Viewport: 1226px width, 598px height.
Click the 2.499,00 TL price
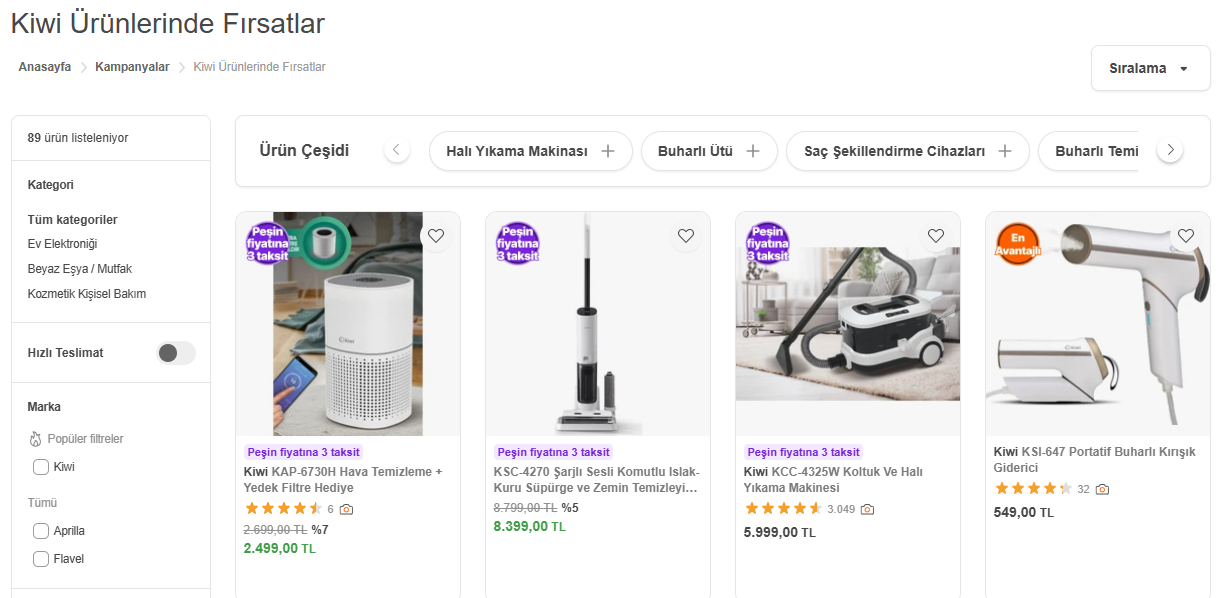point(280,548)
